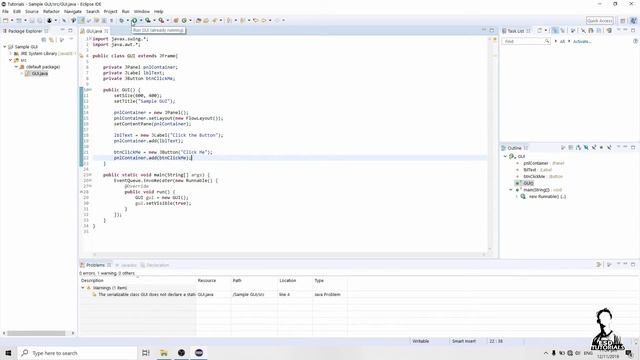
Task: Click the Open Type toolbar icon
Action: click(198, 20)
